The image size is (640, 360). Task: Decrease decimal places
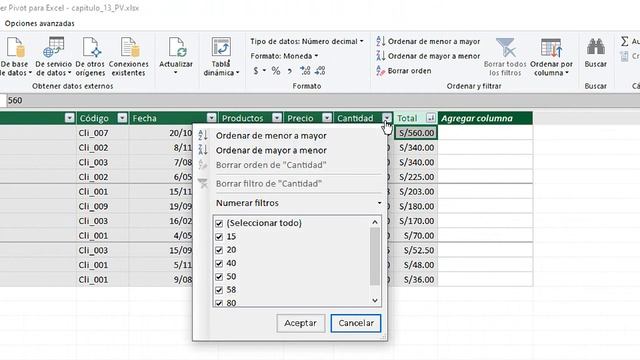(320, 71)
